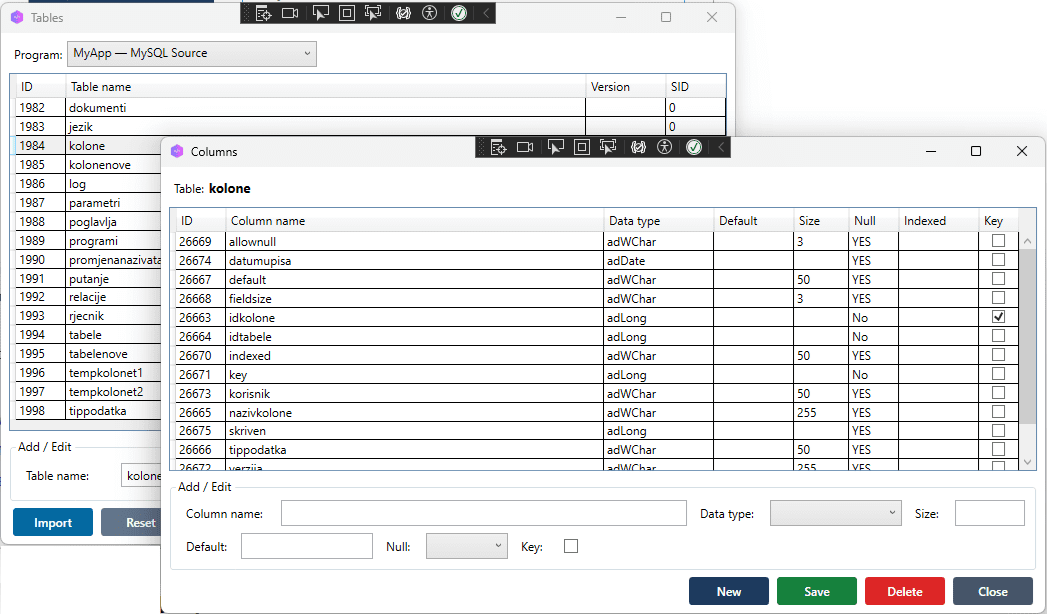Uncheck the Key checkbox for idkolone
Viewport: 1047px width, 614px height.
coord(998,317)
